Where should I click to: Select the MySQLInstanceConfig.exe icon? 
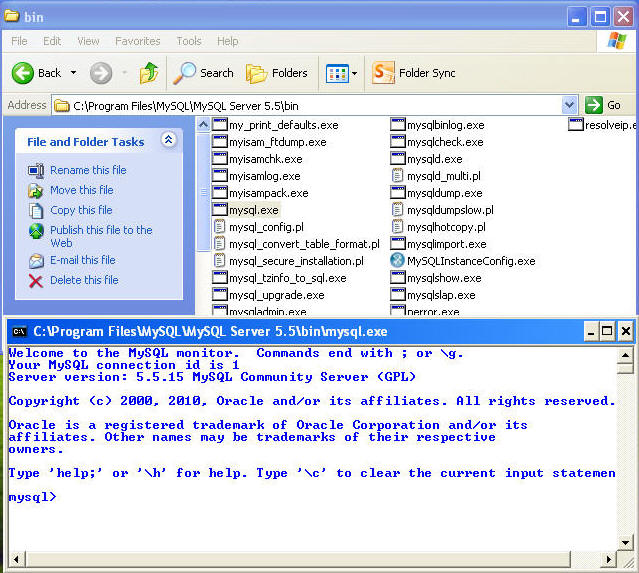pos(397,260)
